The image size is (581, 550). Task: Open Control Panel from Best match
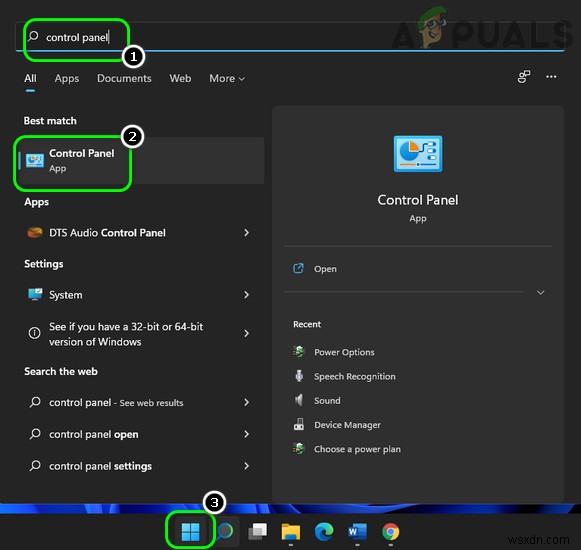[140, 160]
